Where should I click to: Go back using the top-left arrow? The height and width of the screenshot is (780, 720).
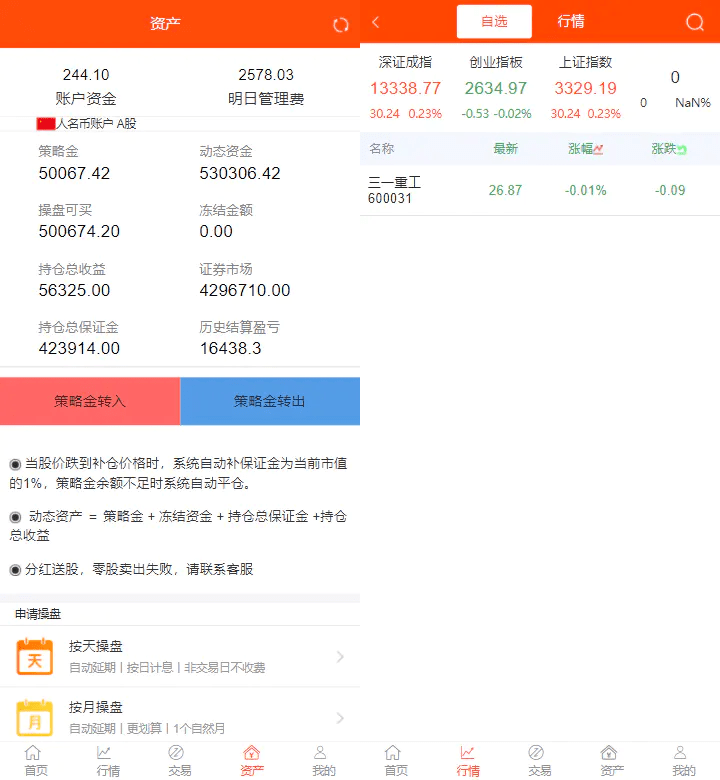point(376,23)
